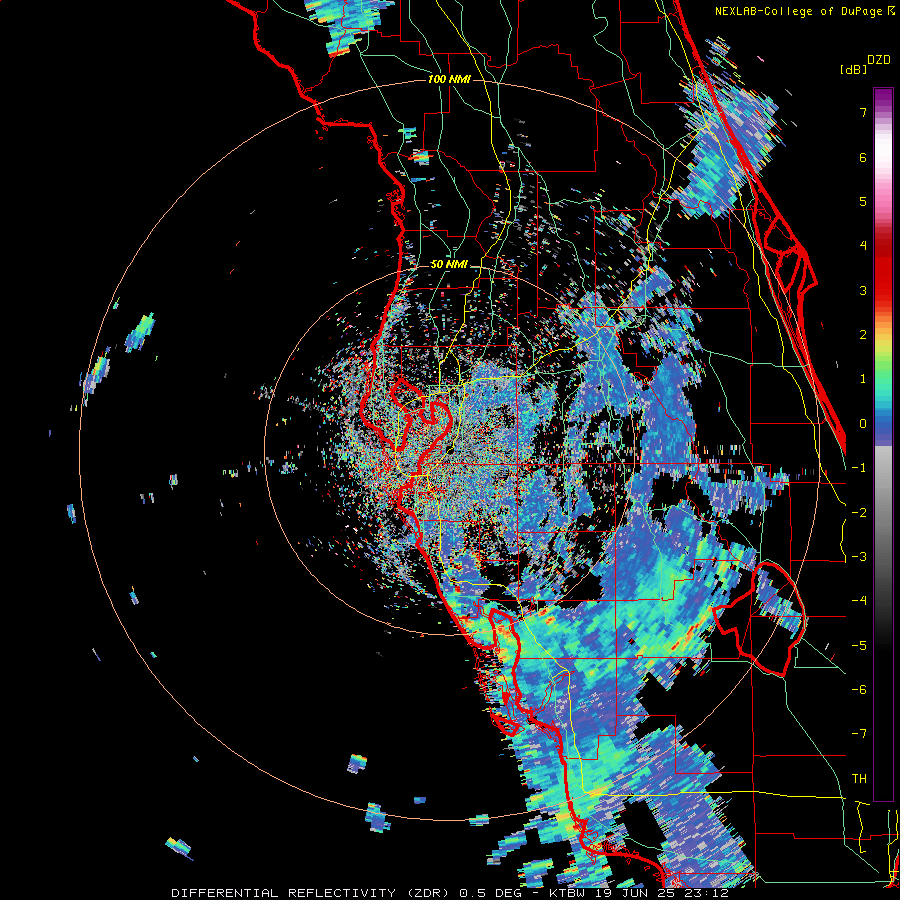Image resolution: width=900 pixels, height=900 pixels.
Task: Click the -2 value on the color scale
Action: (859, 513)
